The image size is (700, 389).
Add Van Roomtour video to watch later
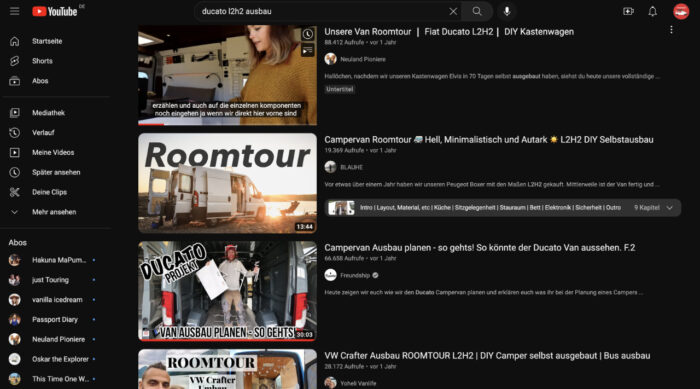pos(308,34)
